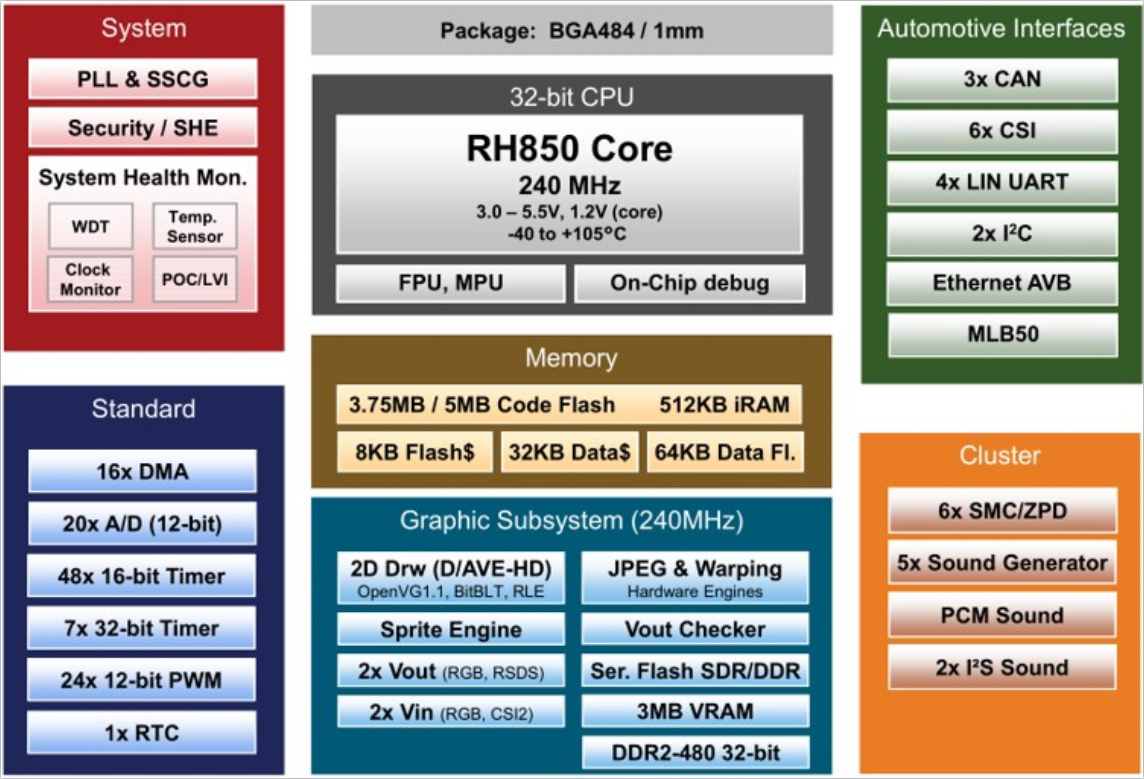Click the 3MB VRAM block
This screenshot has width=1144, height=779.
click(693, 712)
